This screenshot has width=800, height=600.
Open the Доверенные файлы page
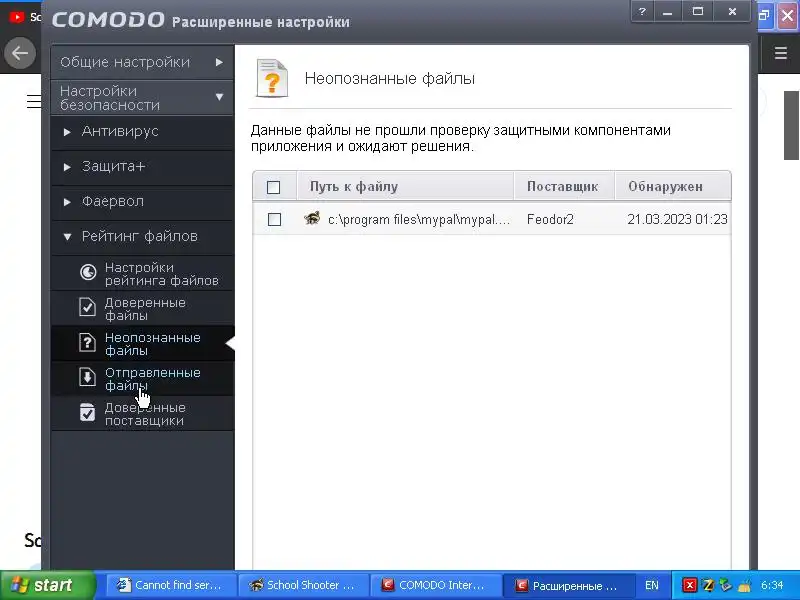point(142,309)
